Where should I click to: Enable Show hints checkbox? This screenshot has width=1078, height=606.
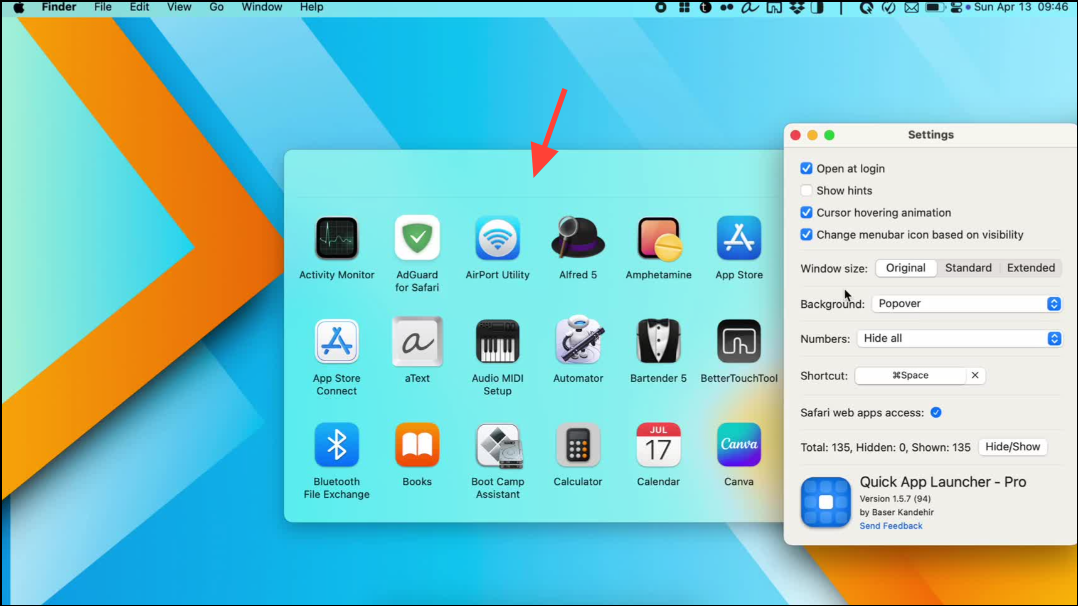(x=806, y=191)
